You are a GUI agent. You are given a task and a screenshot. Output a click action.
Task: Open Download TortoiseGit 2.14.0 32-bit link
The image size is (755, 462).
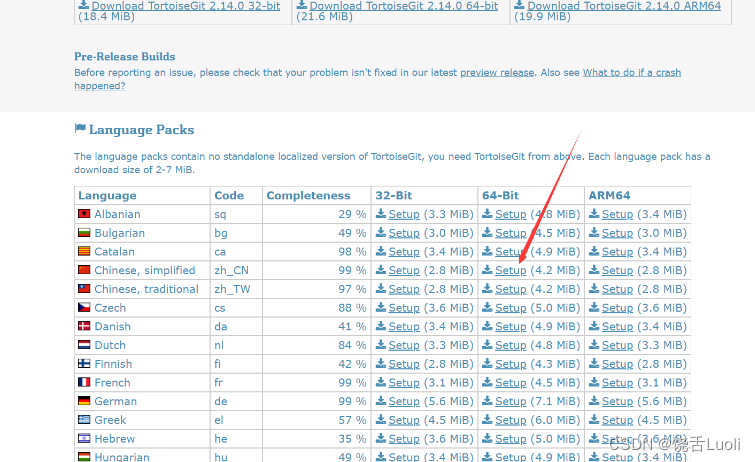point(186,6)
